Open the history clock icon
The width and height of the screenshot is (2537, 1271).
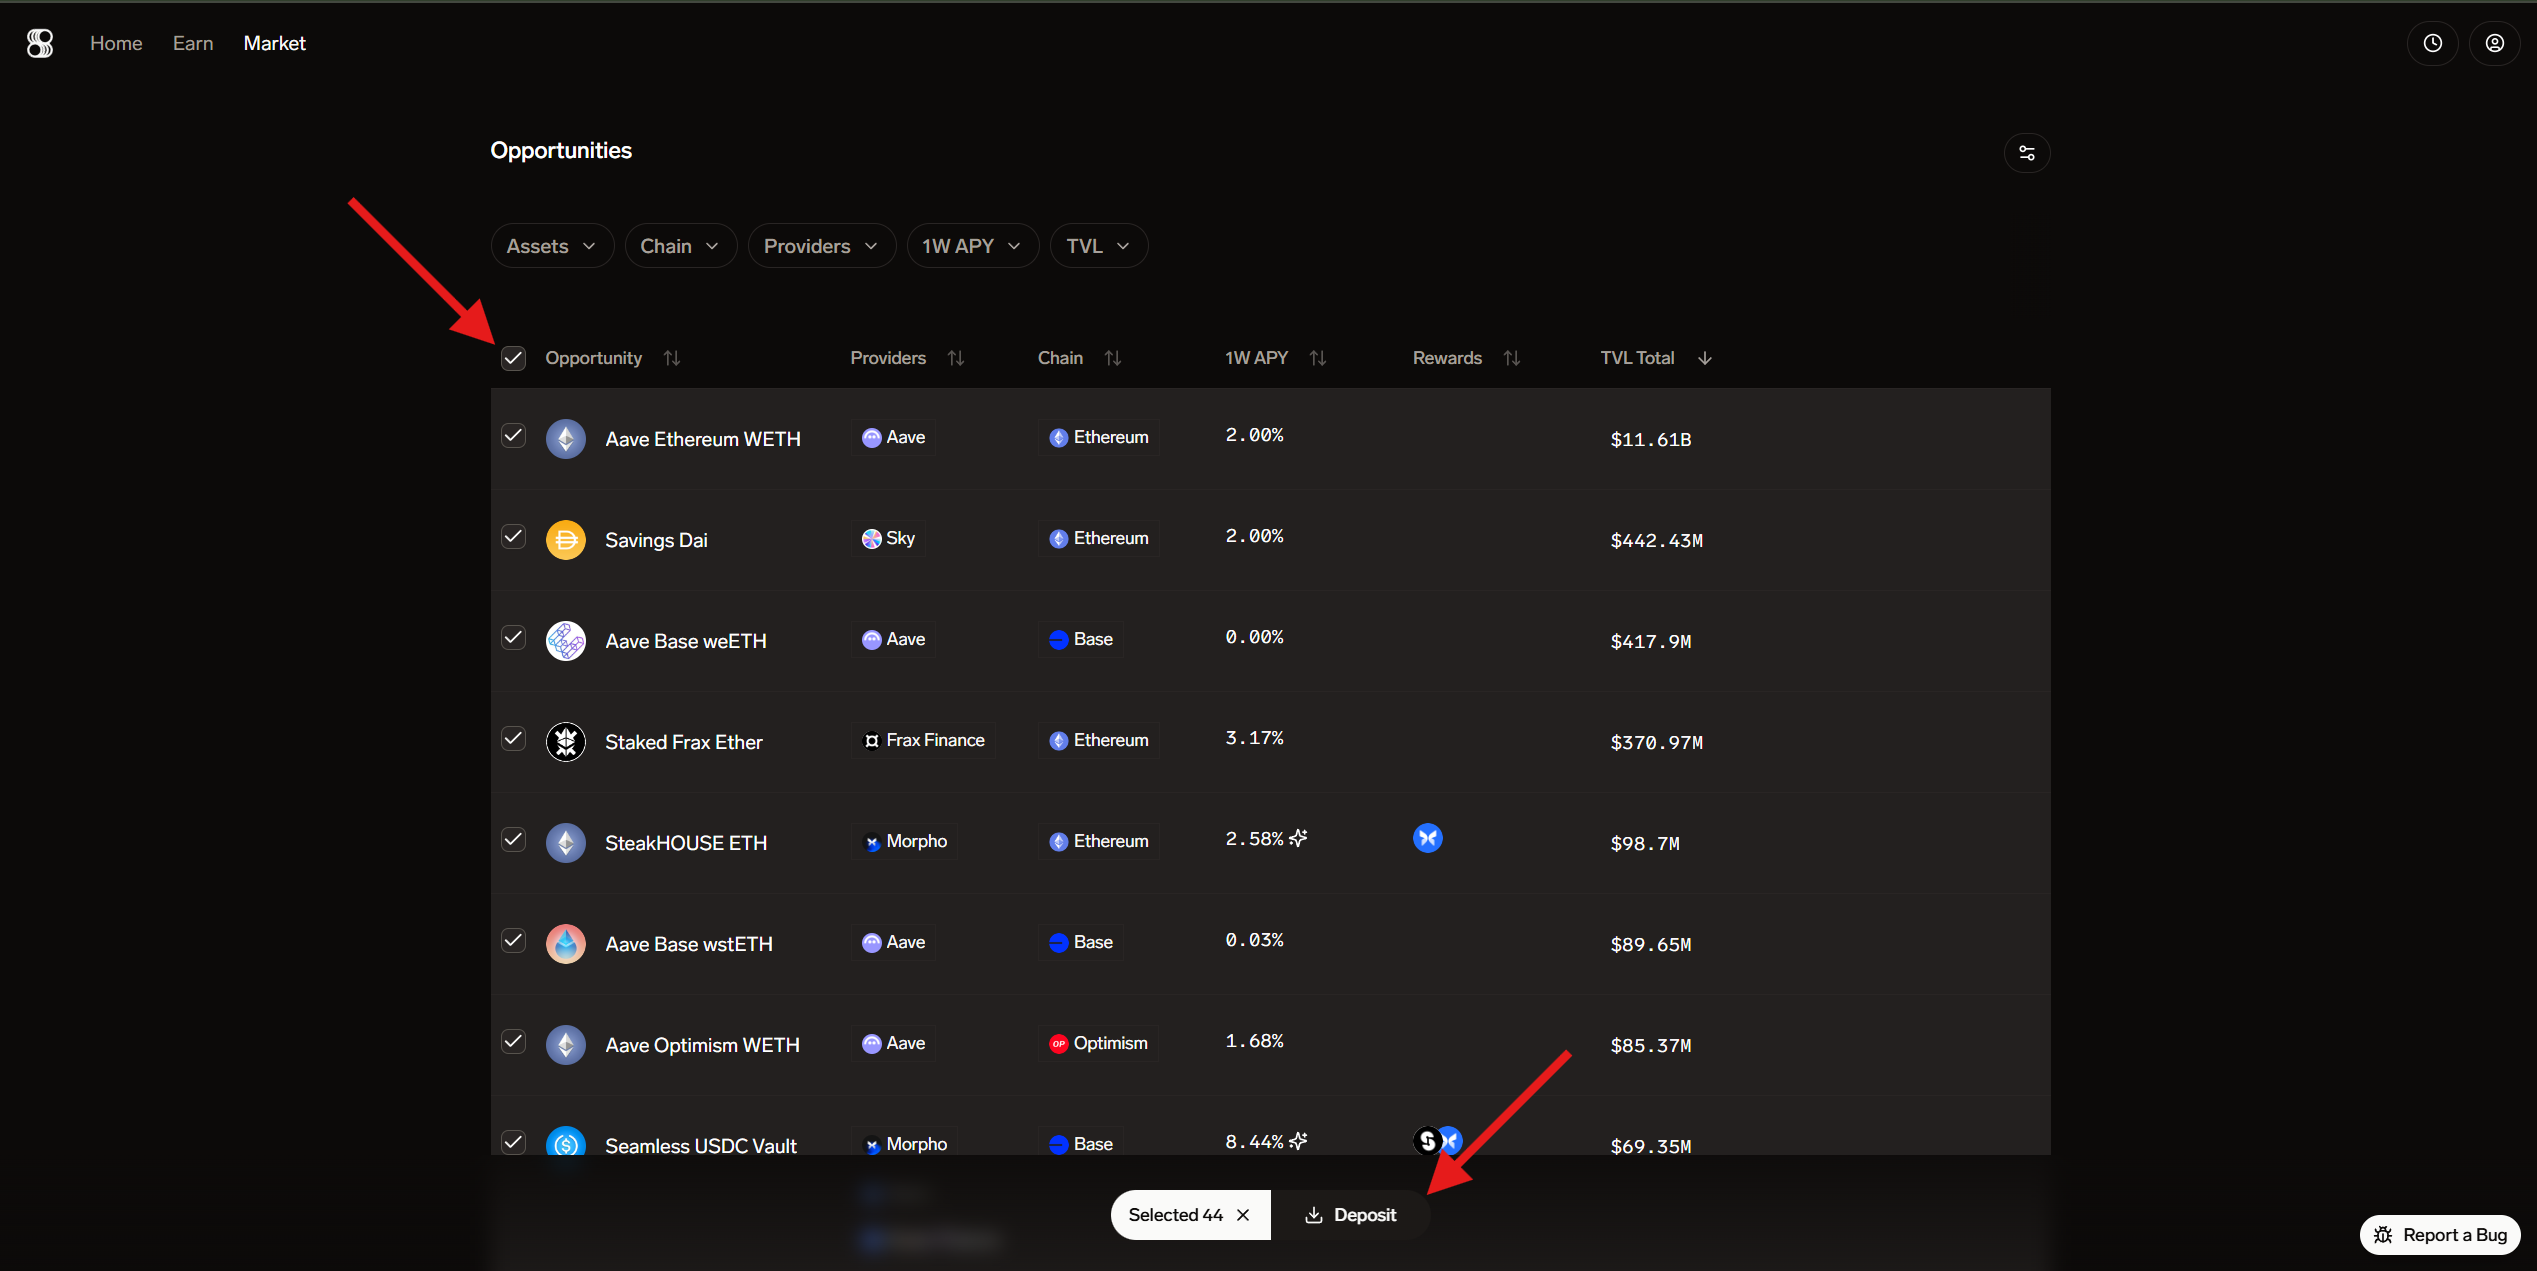tap(2432, 43)
